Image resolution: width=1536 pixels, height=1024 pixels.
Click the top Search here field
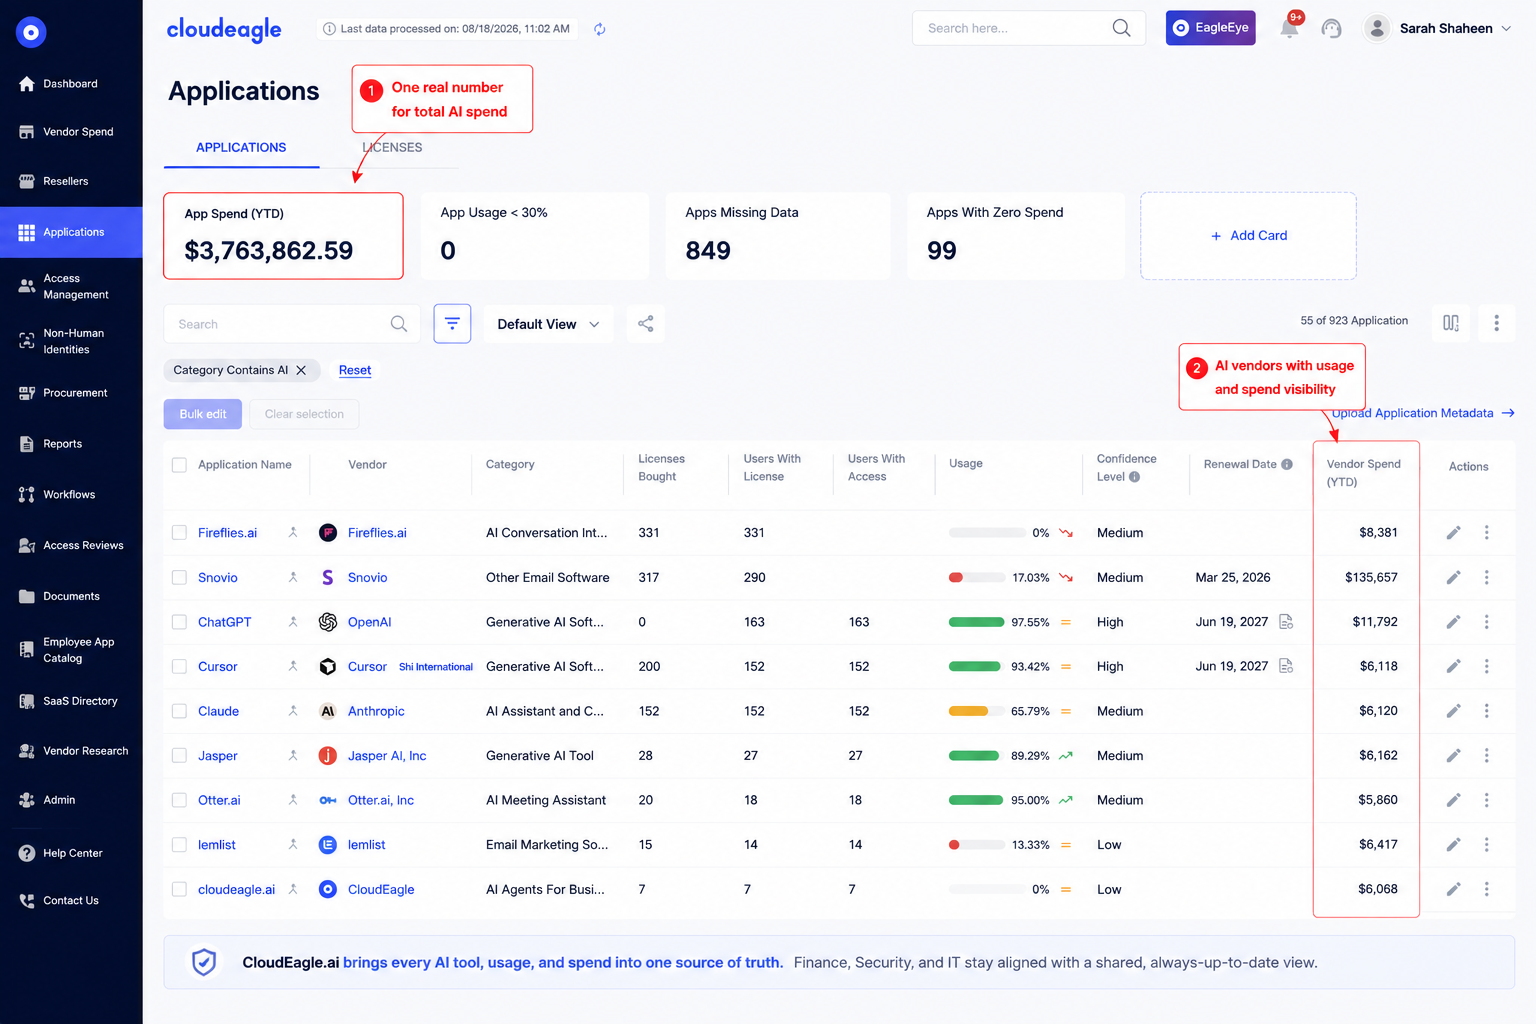tap(1028, 28)
